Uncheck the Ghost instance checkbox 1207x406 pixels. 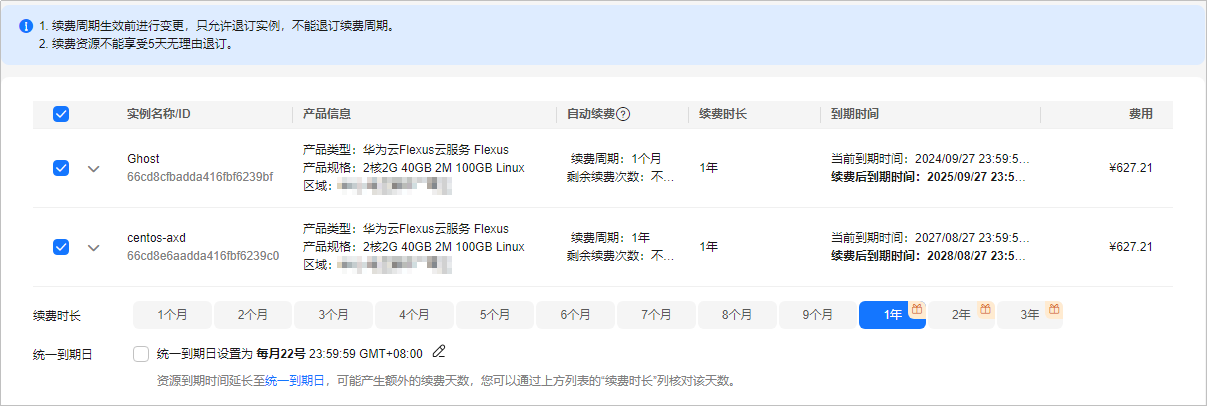coord(61,168)
